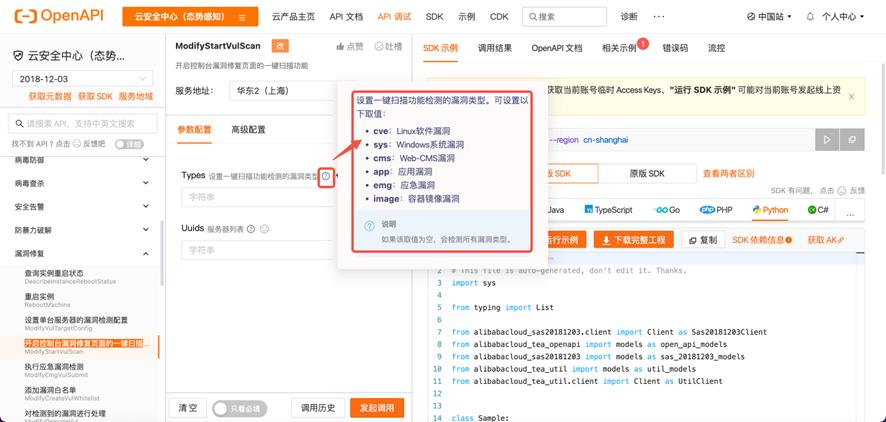Image resolution: width=886 pixels, height=422 pixels.
Task: Click the run play icon in command bar
Action: click(x=827, y=140)
